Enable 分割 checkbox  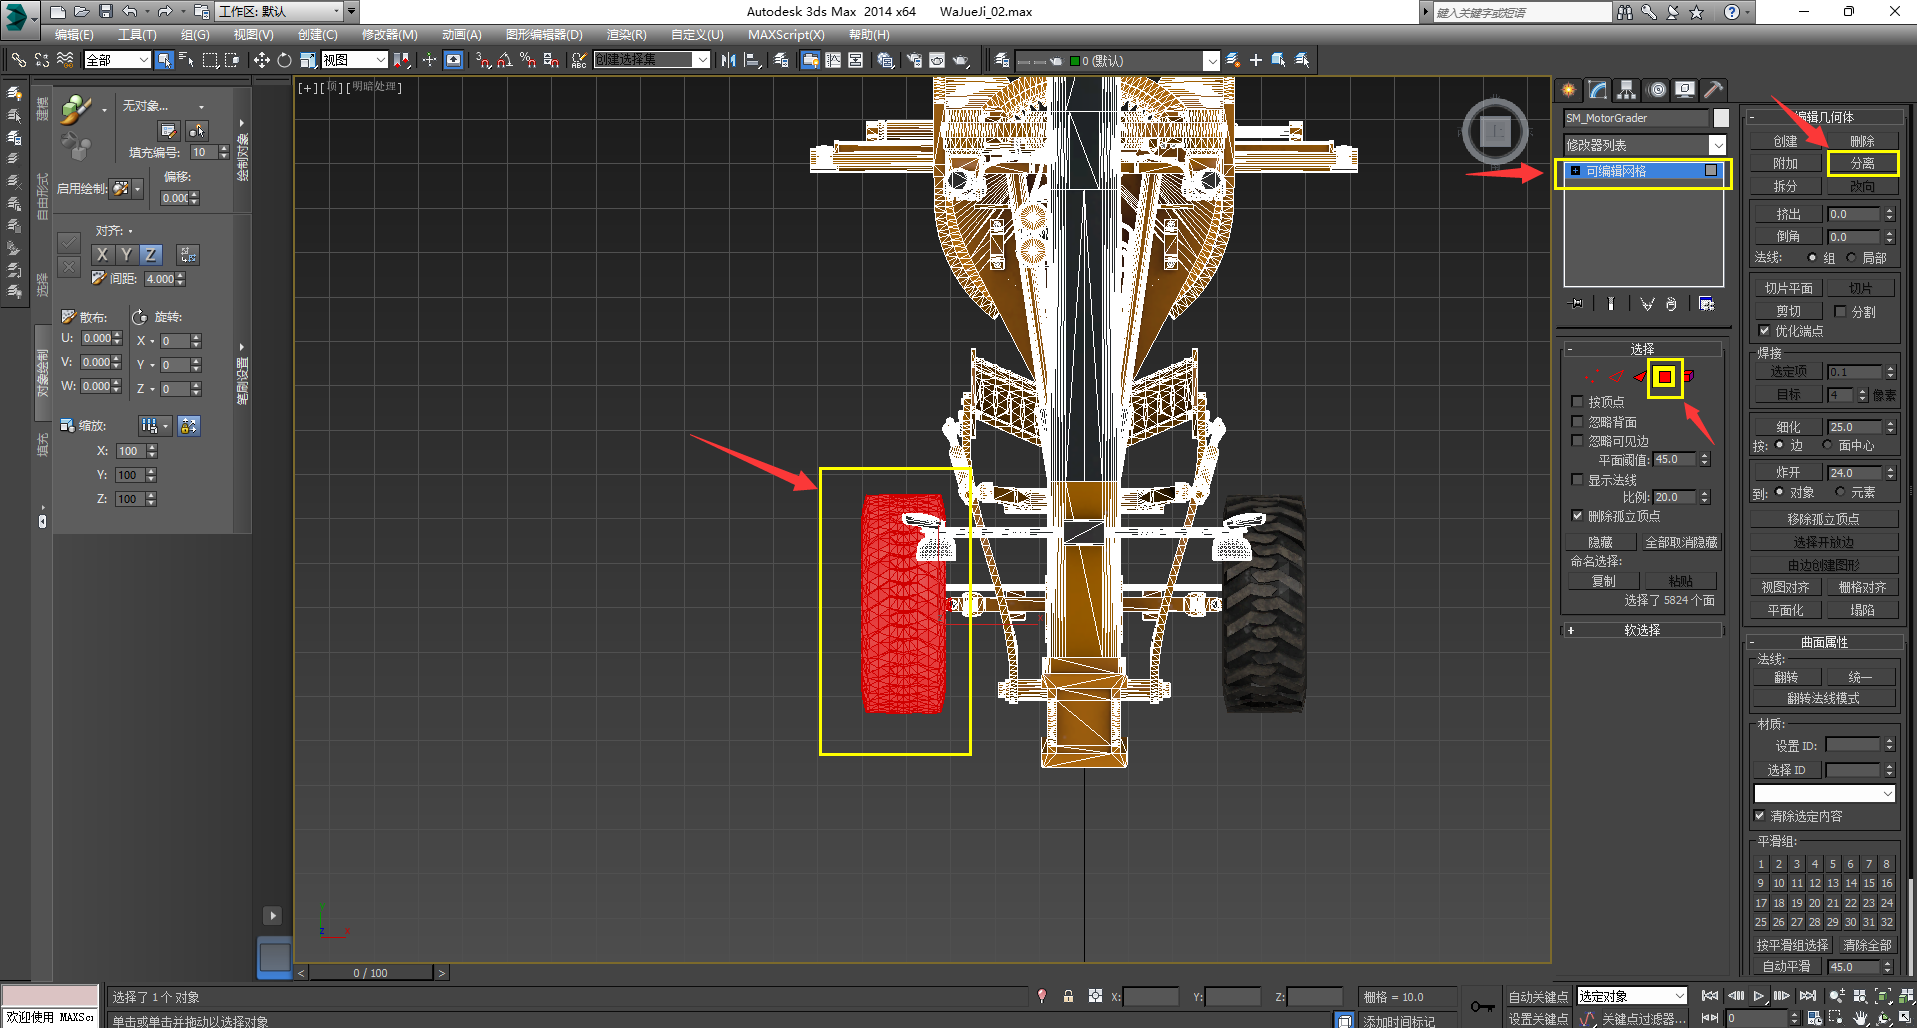click(x=1840, y=312)
